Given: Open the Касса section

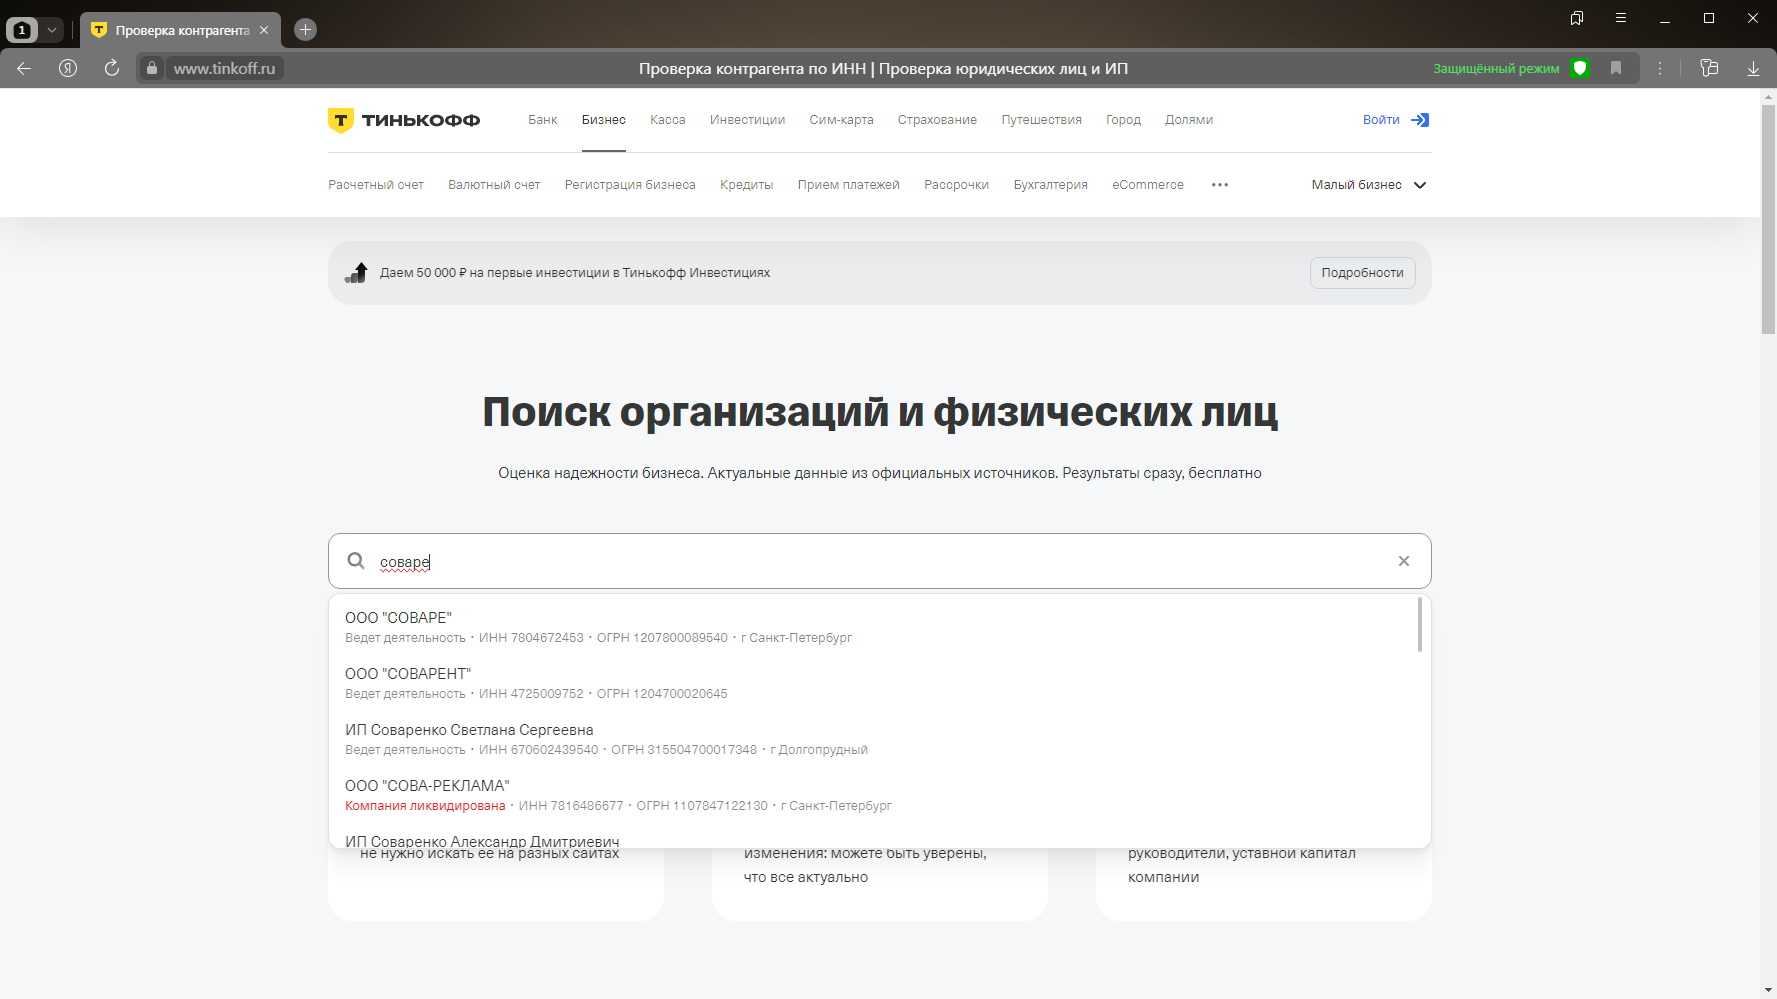Looking at the screenshot, I should (x=668, y=120).
